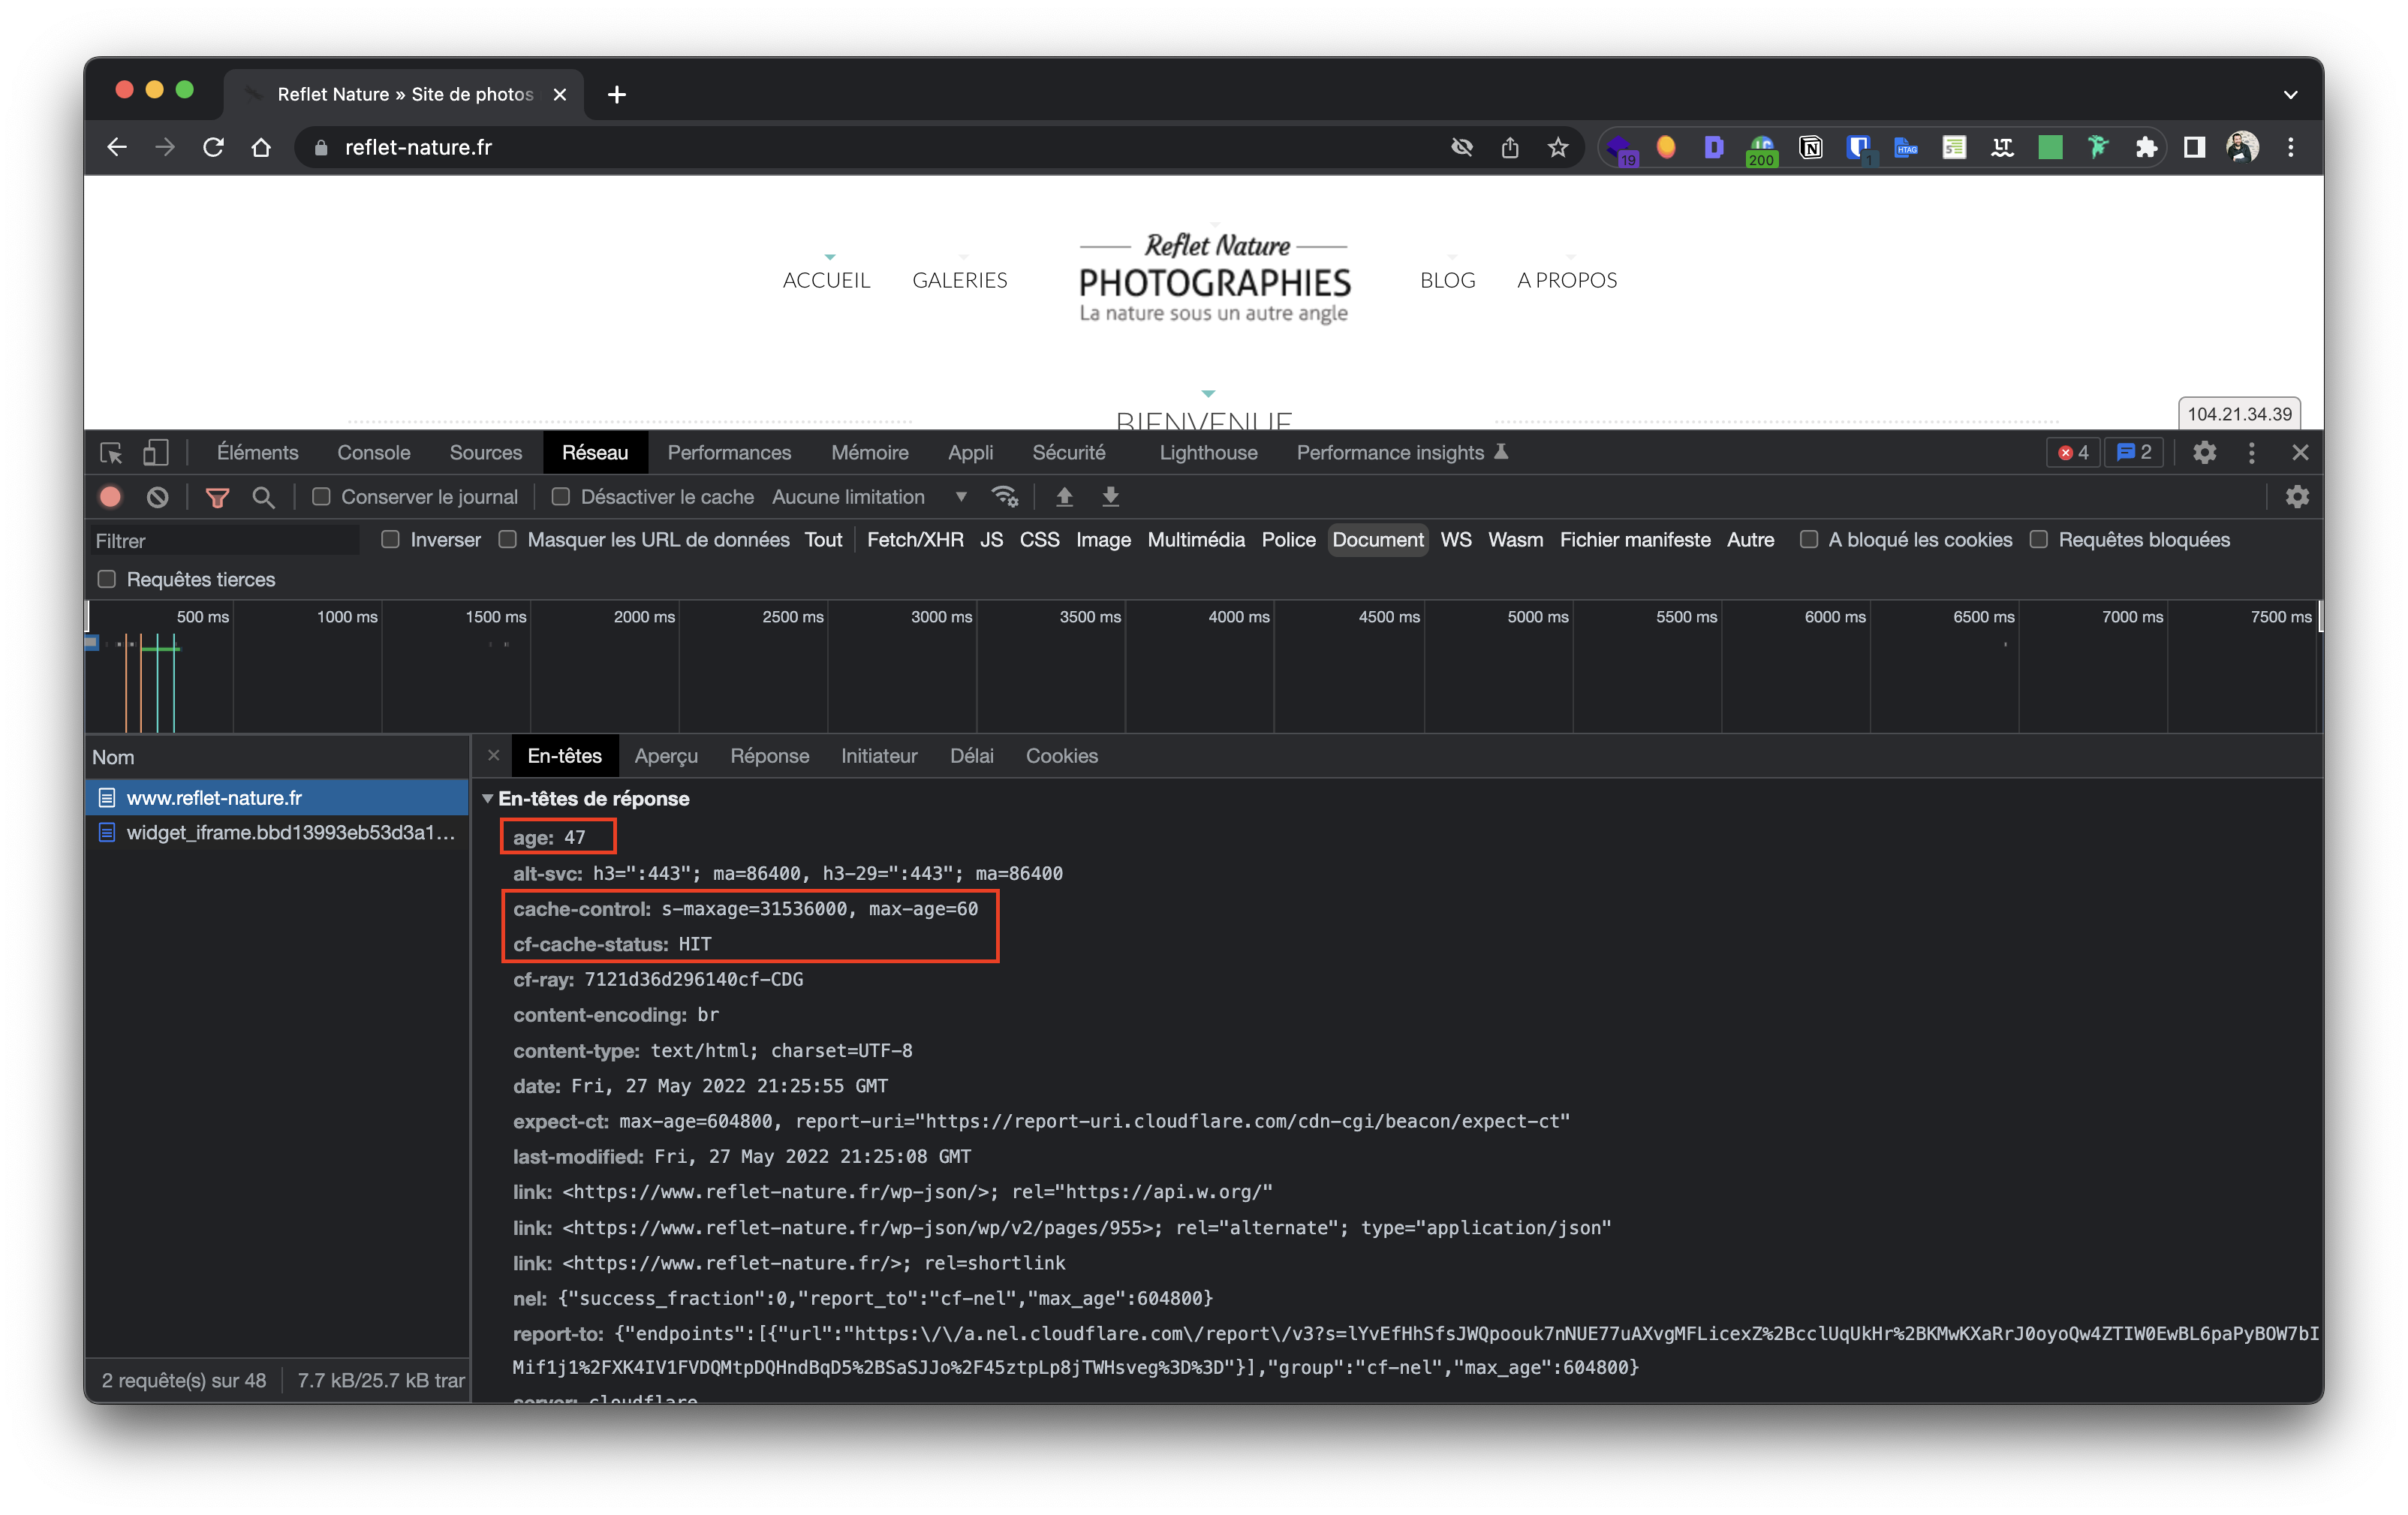Open the Performances tab
Screen dimensions: 2408x1515
729,453
